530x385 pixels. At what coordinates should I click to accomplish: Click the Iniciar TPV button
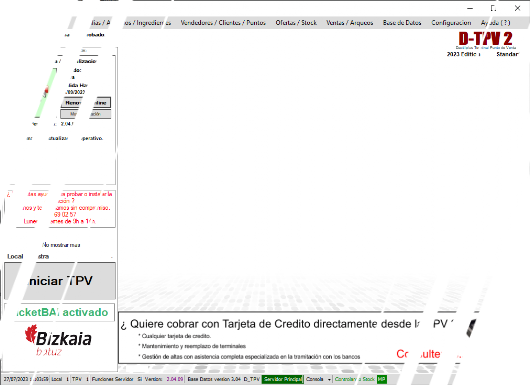(60, 281)
